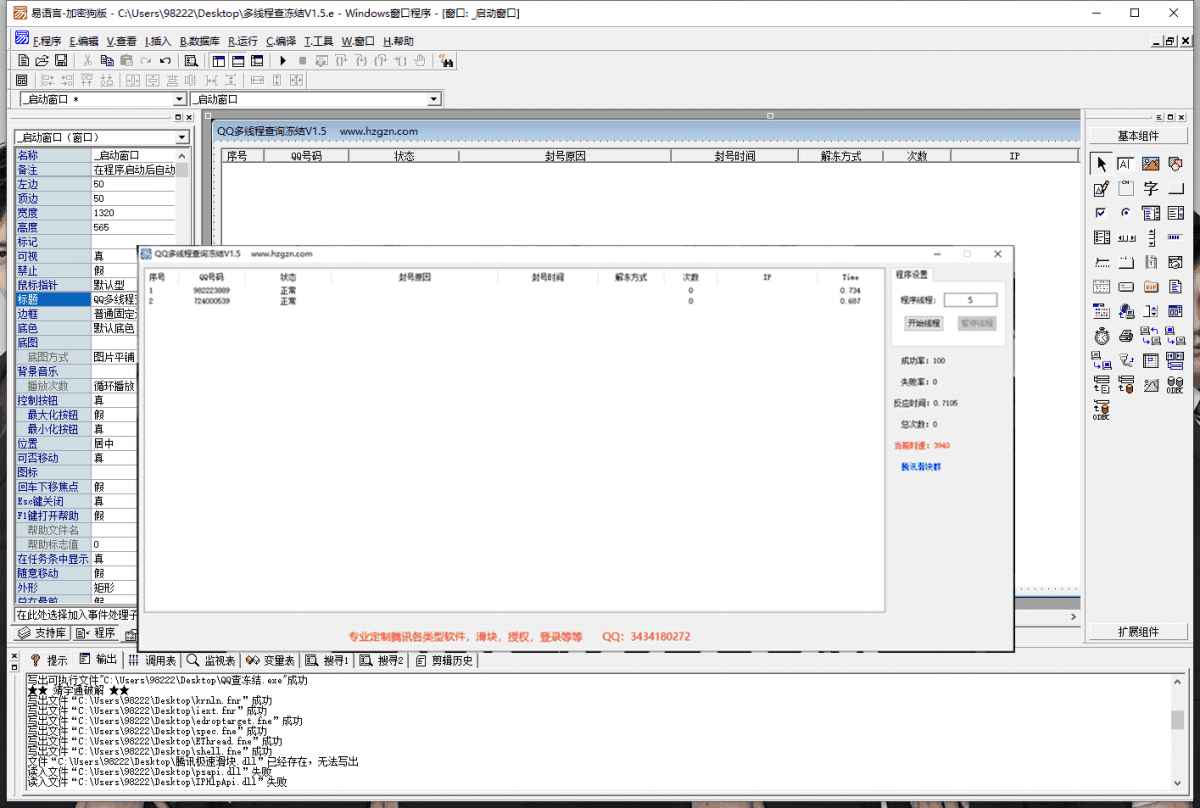Select the arrow pointer tool in 基本组件 palette
Screen dimensions: 1200x808
(1099, 164)
